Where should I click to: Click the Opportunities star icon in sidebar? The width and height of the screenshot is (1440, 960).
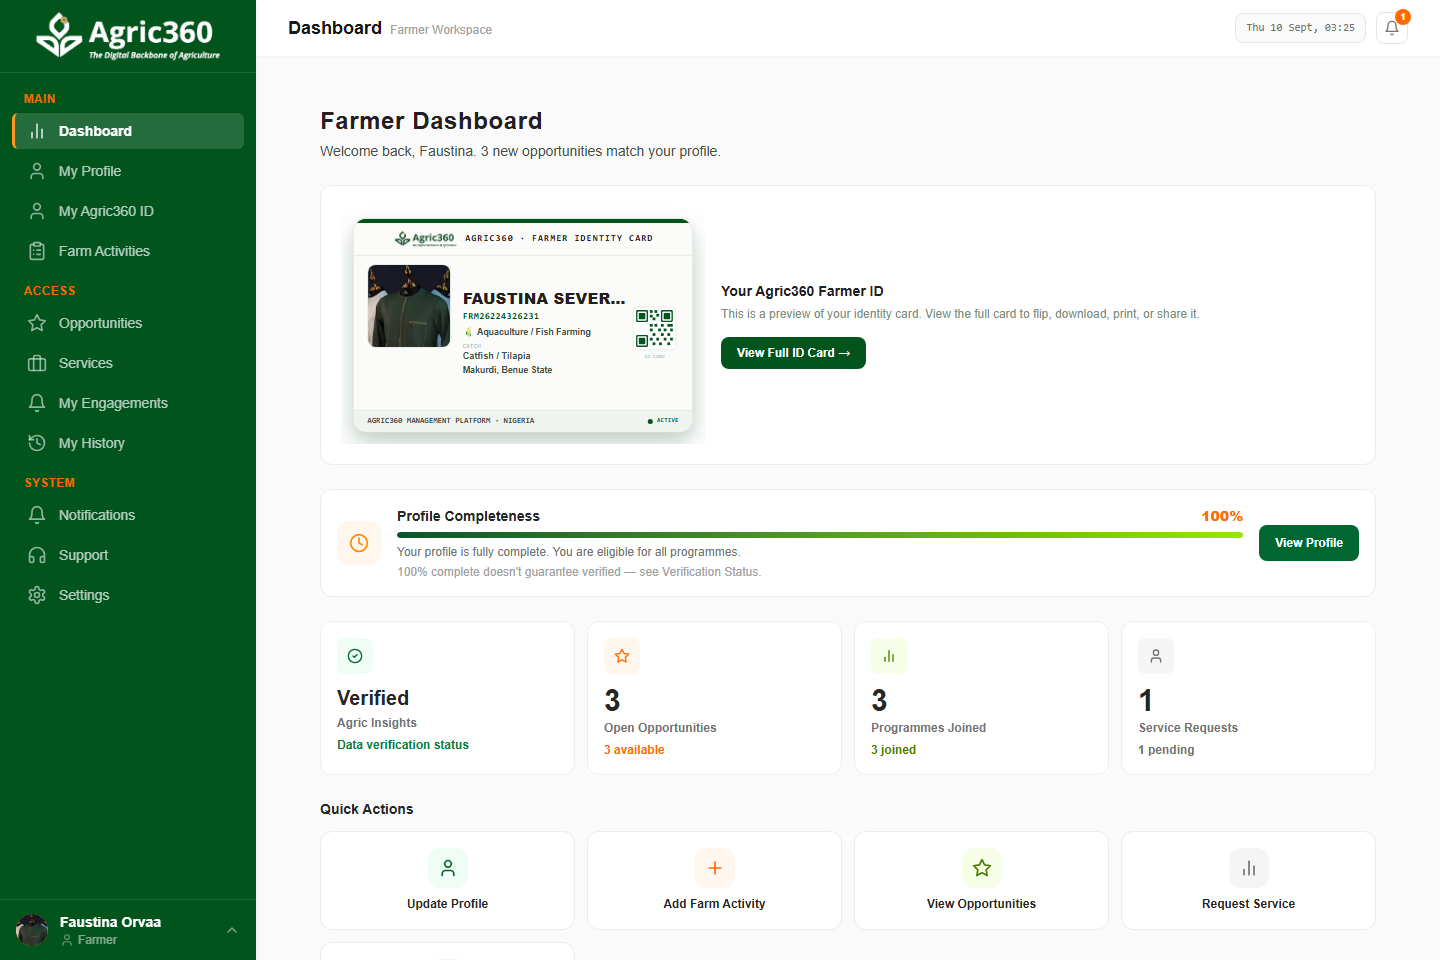(x=37, y=323)
